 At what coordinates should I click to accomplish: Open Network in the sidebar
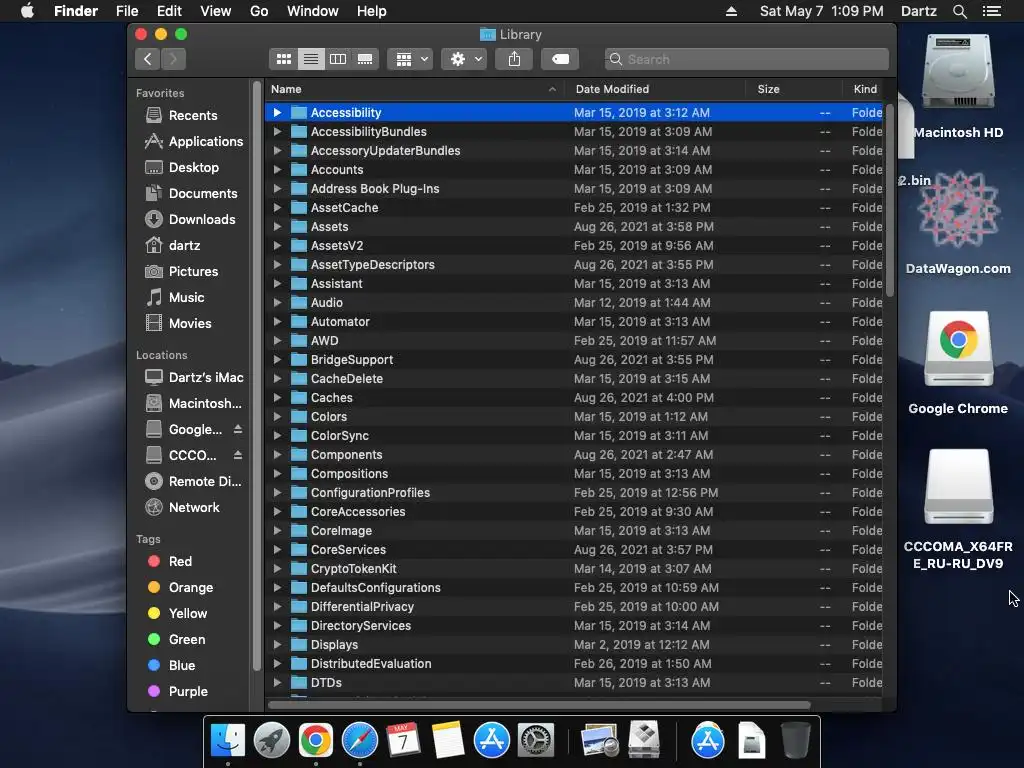coord(182,507)
